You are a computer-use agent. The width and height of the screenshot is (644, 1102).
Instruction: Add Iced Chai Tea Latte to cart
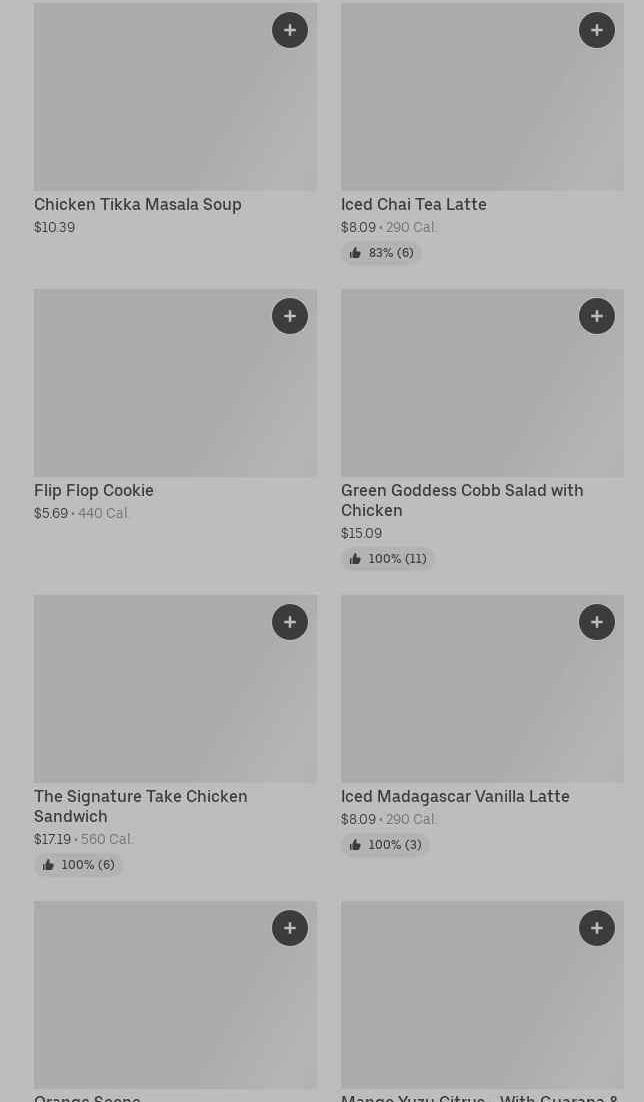pyautogui.click(x=597, y=30)
